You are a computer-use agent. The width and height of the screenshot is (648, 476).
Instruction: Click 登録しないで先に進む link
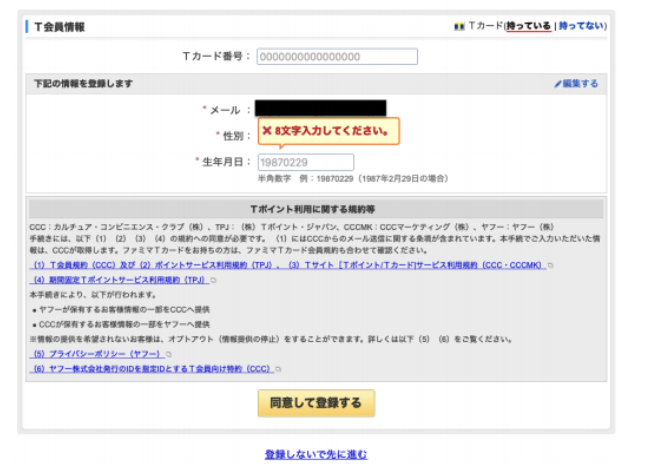tap(316, 454)
